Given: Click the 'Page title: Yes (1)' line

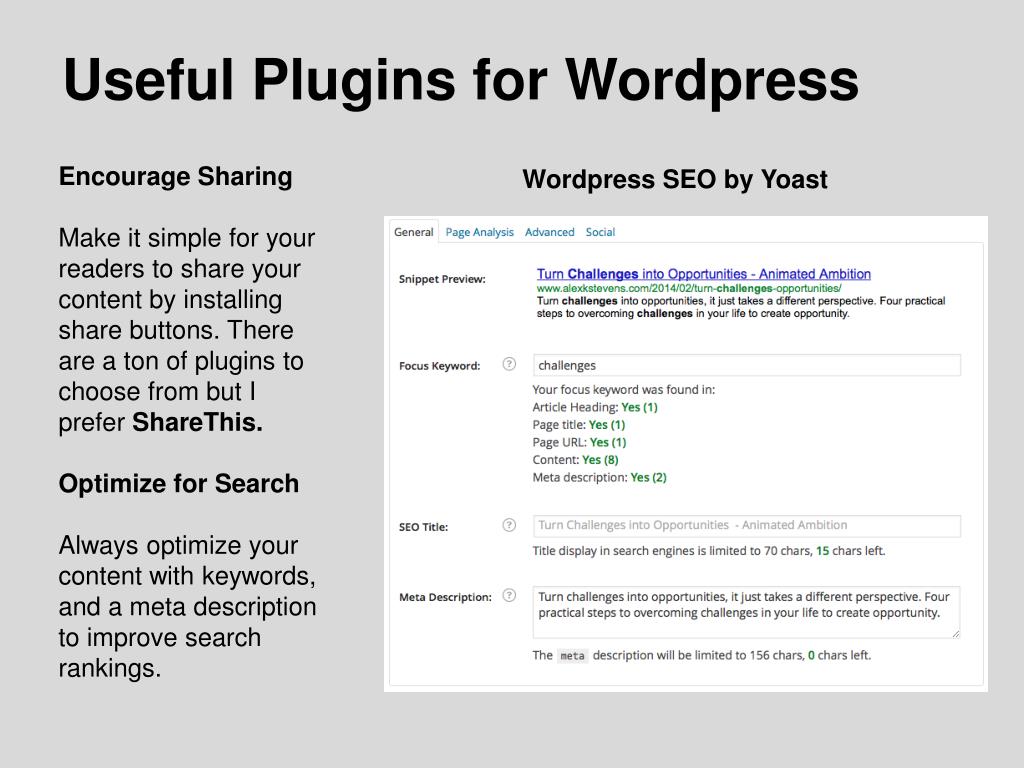Looking at the screenshot, I should pyautogui.click(x=579, y=424).
